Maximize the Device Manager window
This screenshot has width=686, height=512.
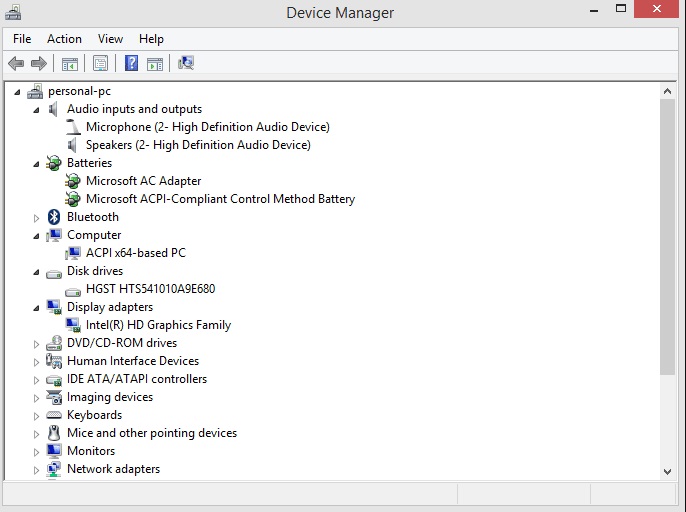[621, 9]
